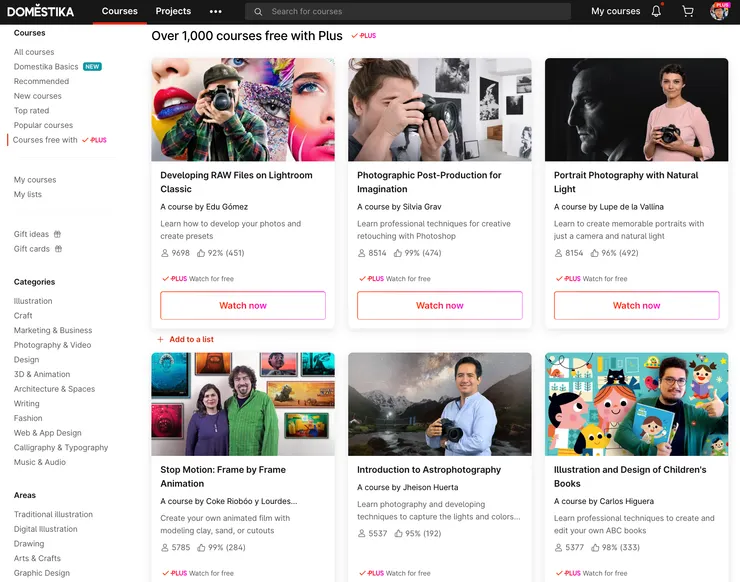Focus the Search for courses field

pos(408,12)
